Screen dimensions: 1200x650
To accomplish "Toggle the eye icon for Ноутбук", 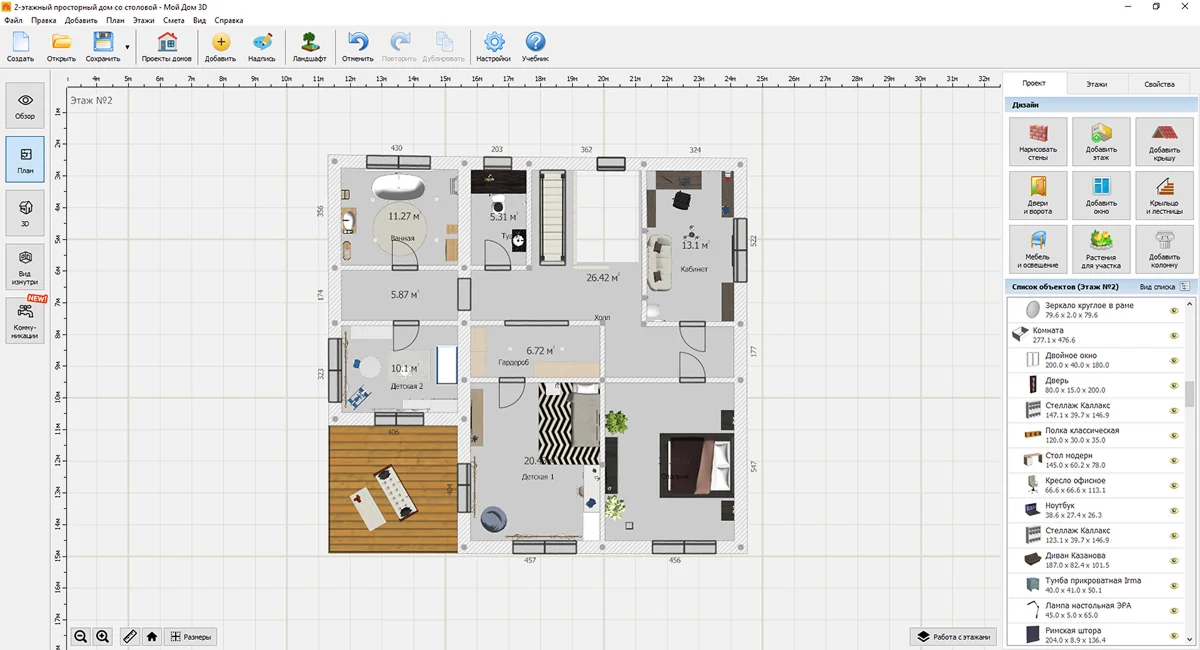I will pyautogui.click(x=1174, y=510).
